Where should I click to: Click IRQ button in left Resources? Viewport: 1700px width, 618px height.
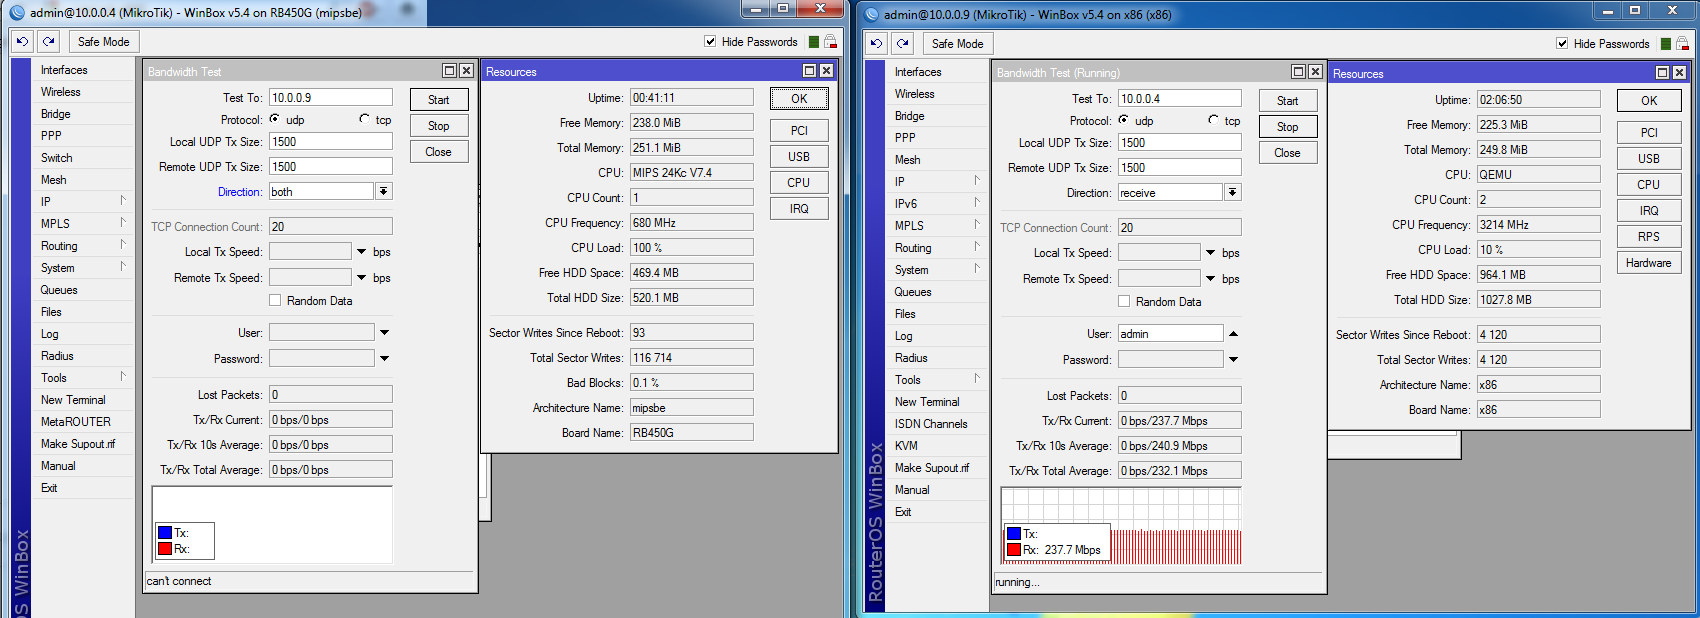[x=799, y=209]
